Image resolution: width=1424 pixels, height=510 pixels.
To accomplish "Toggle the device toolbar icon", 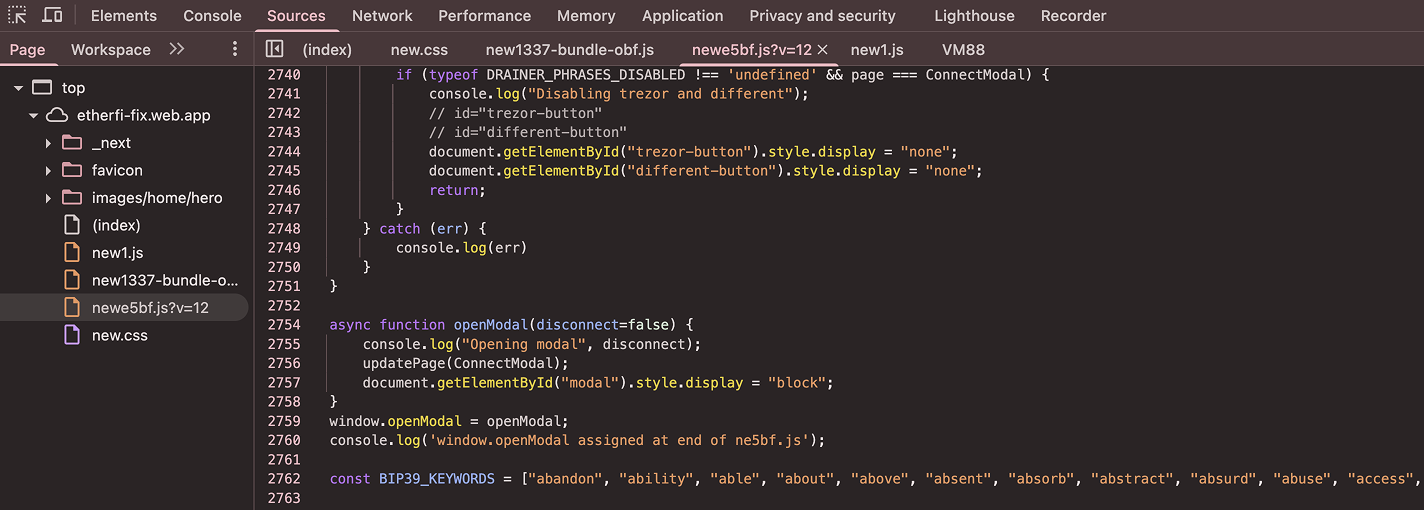I will [52, 16].
